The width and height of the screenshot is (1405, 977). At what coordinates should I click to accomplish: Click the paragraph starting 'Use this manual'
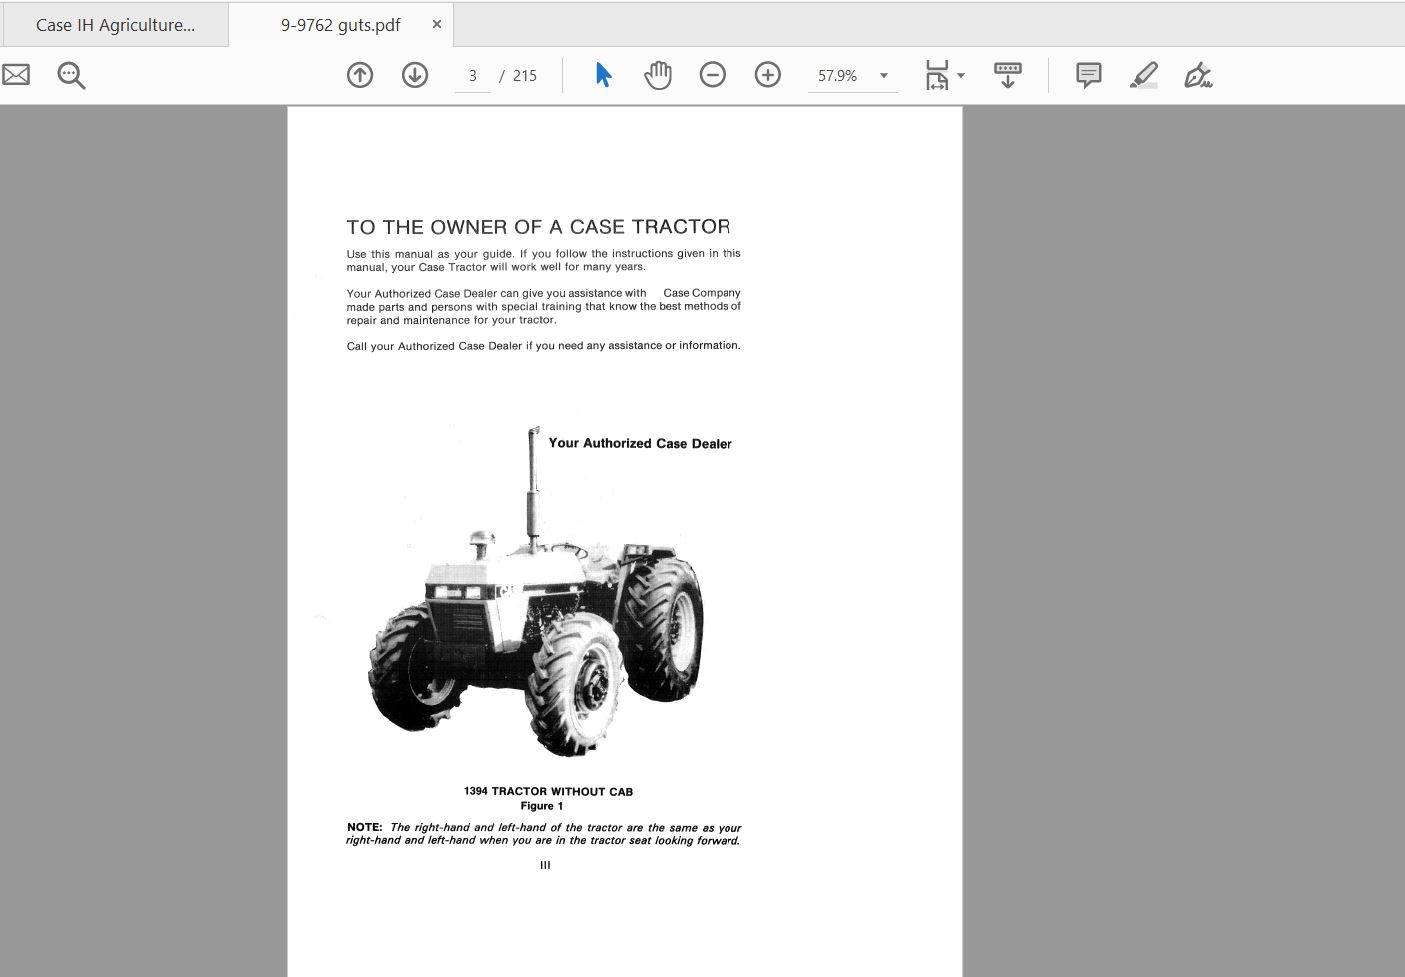(x=544, y=260)
